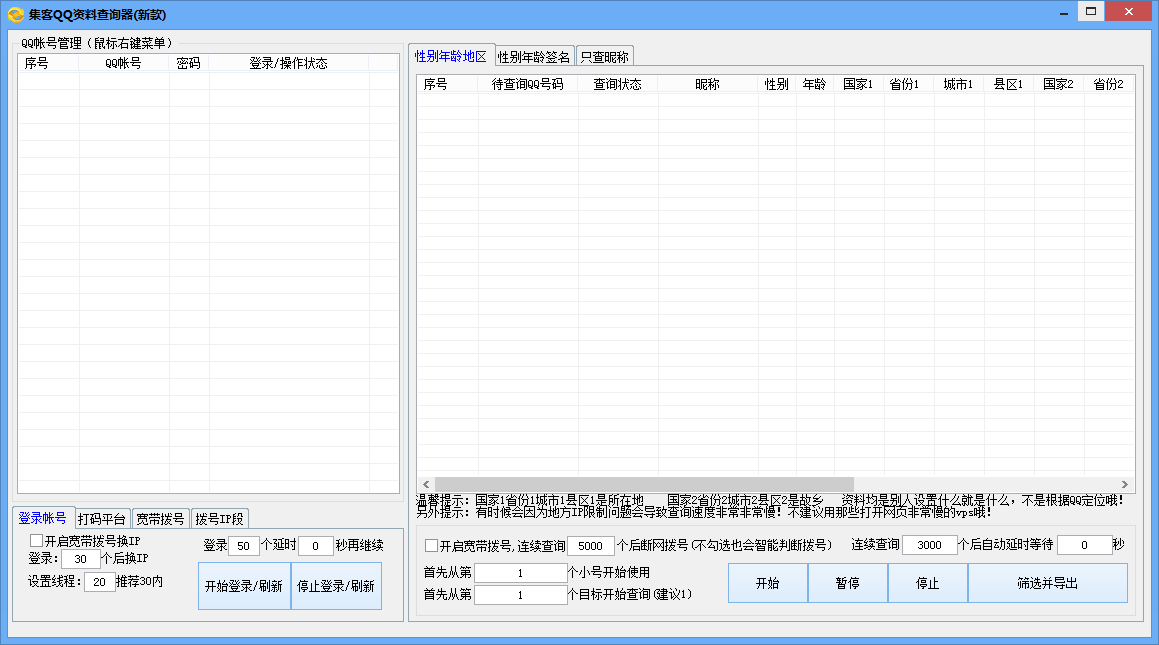Image resolution: width=1159 pixels, height=645 pixels.
Task: Click the 昵称 column header
Action: (707, 84)
